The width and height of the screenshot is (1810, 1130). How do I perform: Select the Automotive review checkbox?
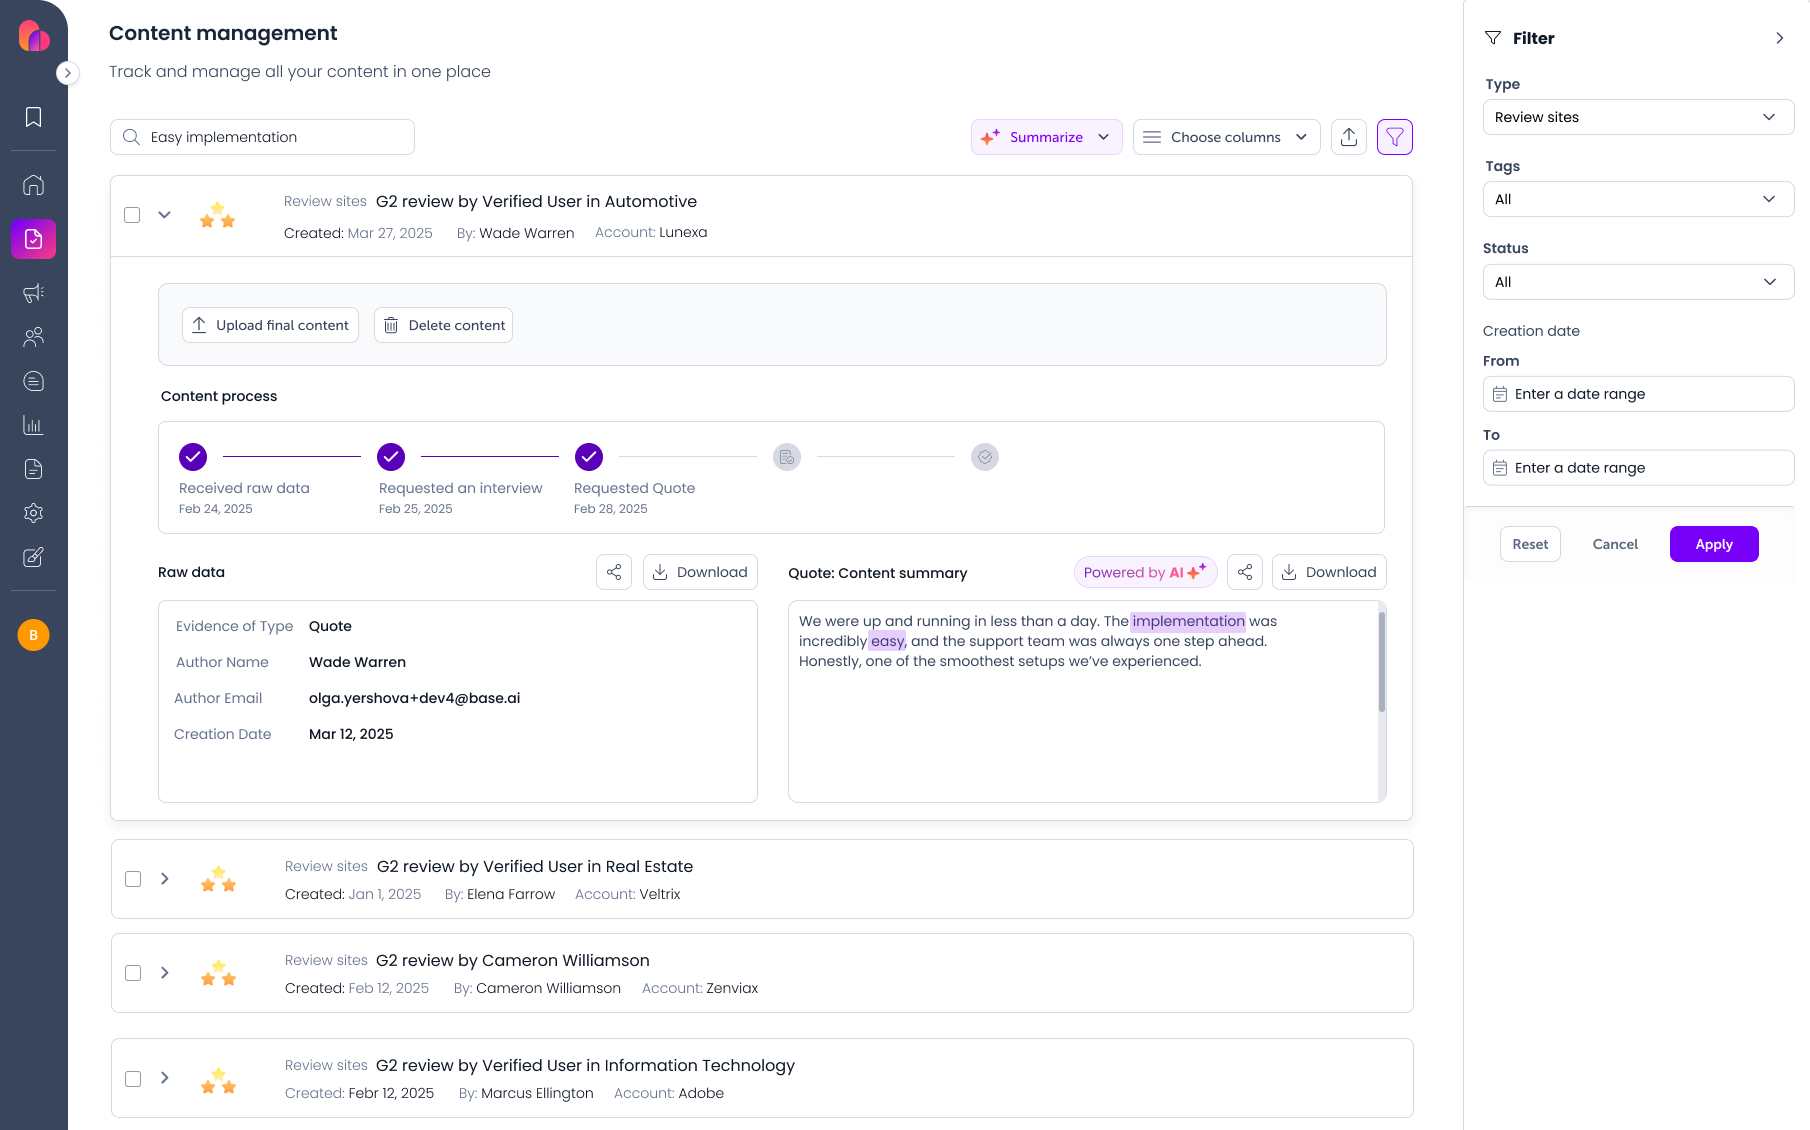click(132, 215)
